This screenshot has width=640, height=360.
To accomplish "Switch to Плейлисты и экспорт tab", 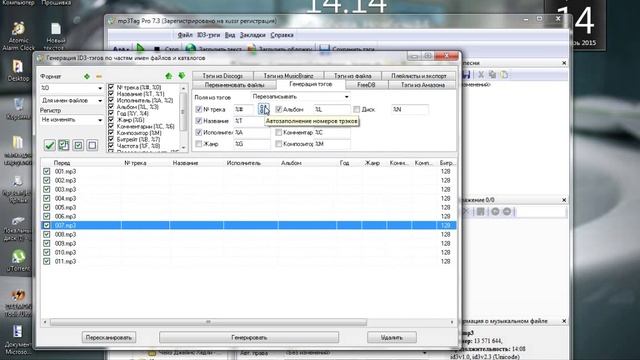I will pos(419,76).
